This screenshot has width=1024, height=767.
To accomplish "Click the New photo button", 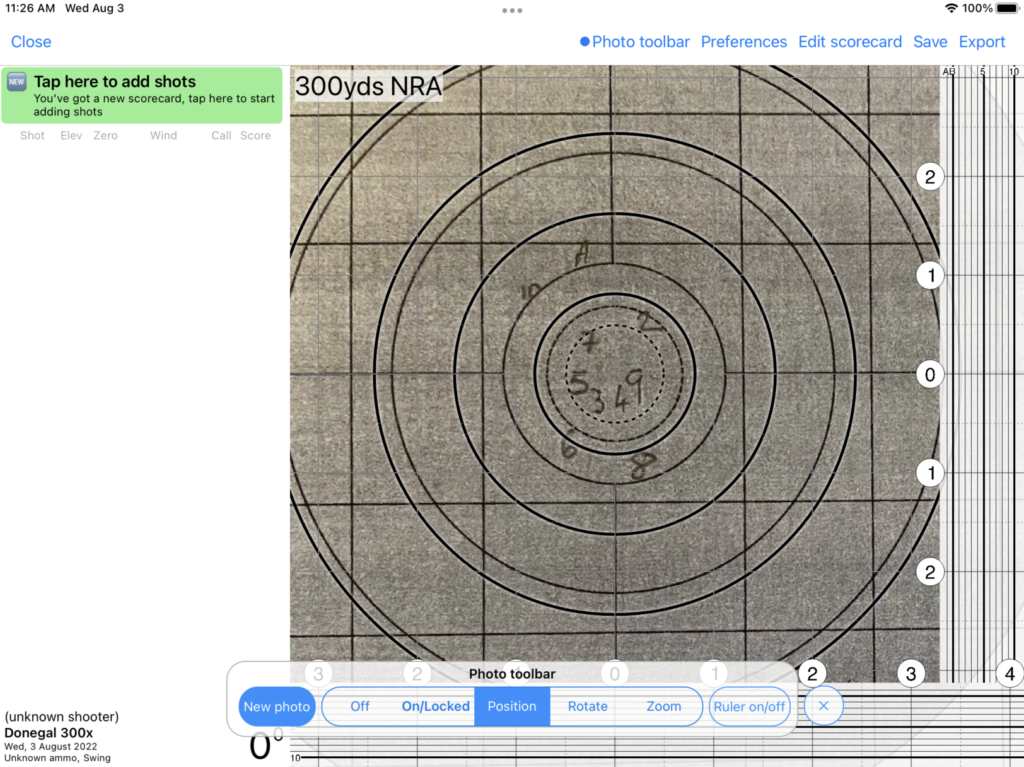I will click(277, 706).
